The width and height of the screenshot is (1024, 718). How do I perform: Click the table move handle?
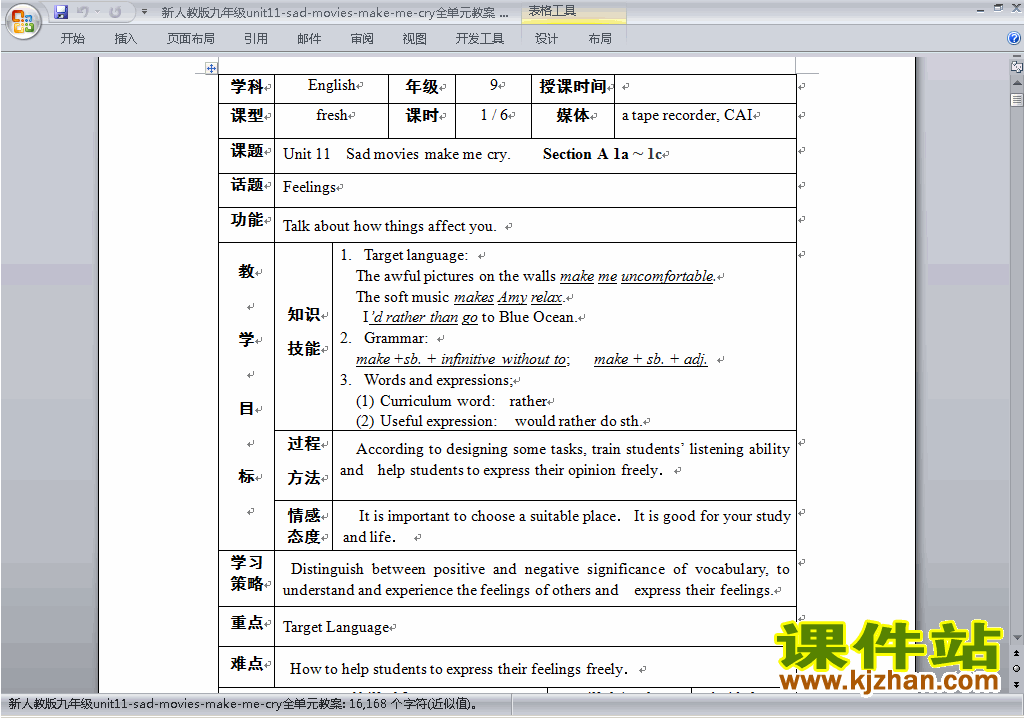tap(211, 68)
